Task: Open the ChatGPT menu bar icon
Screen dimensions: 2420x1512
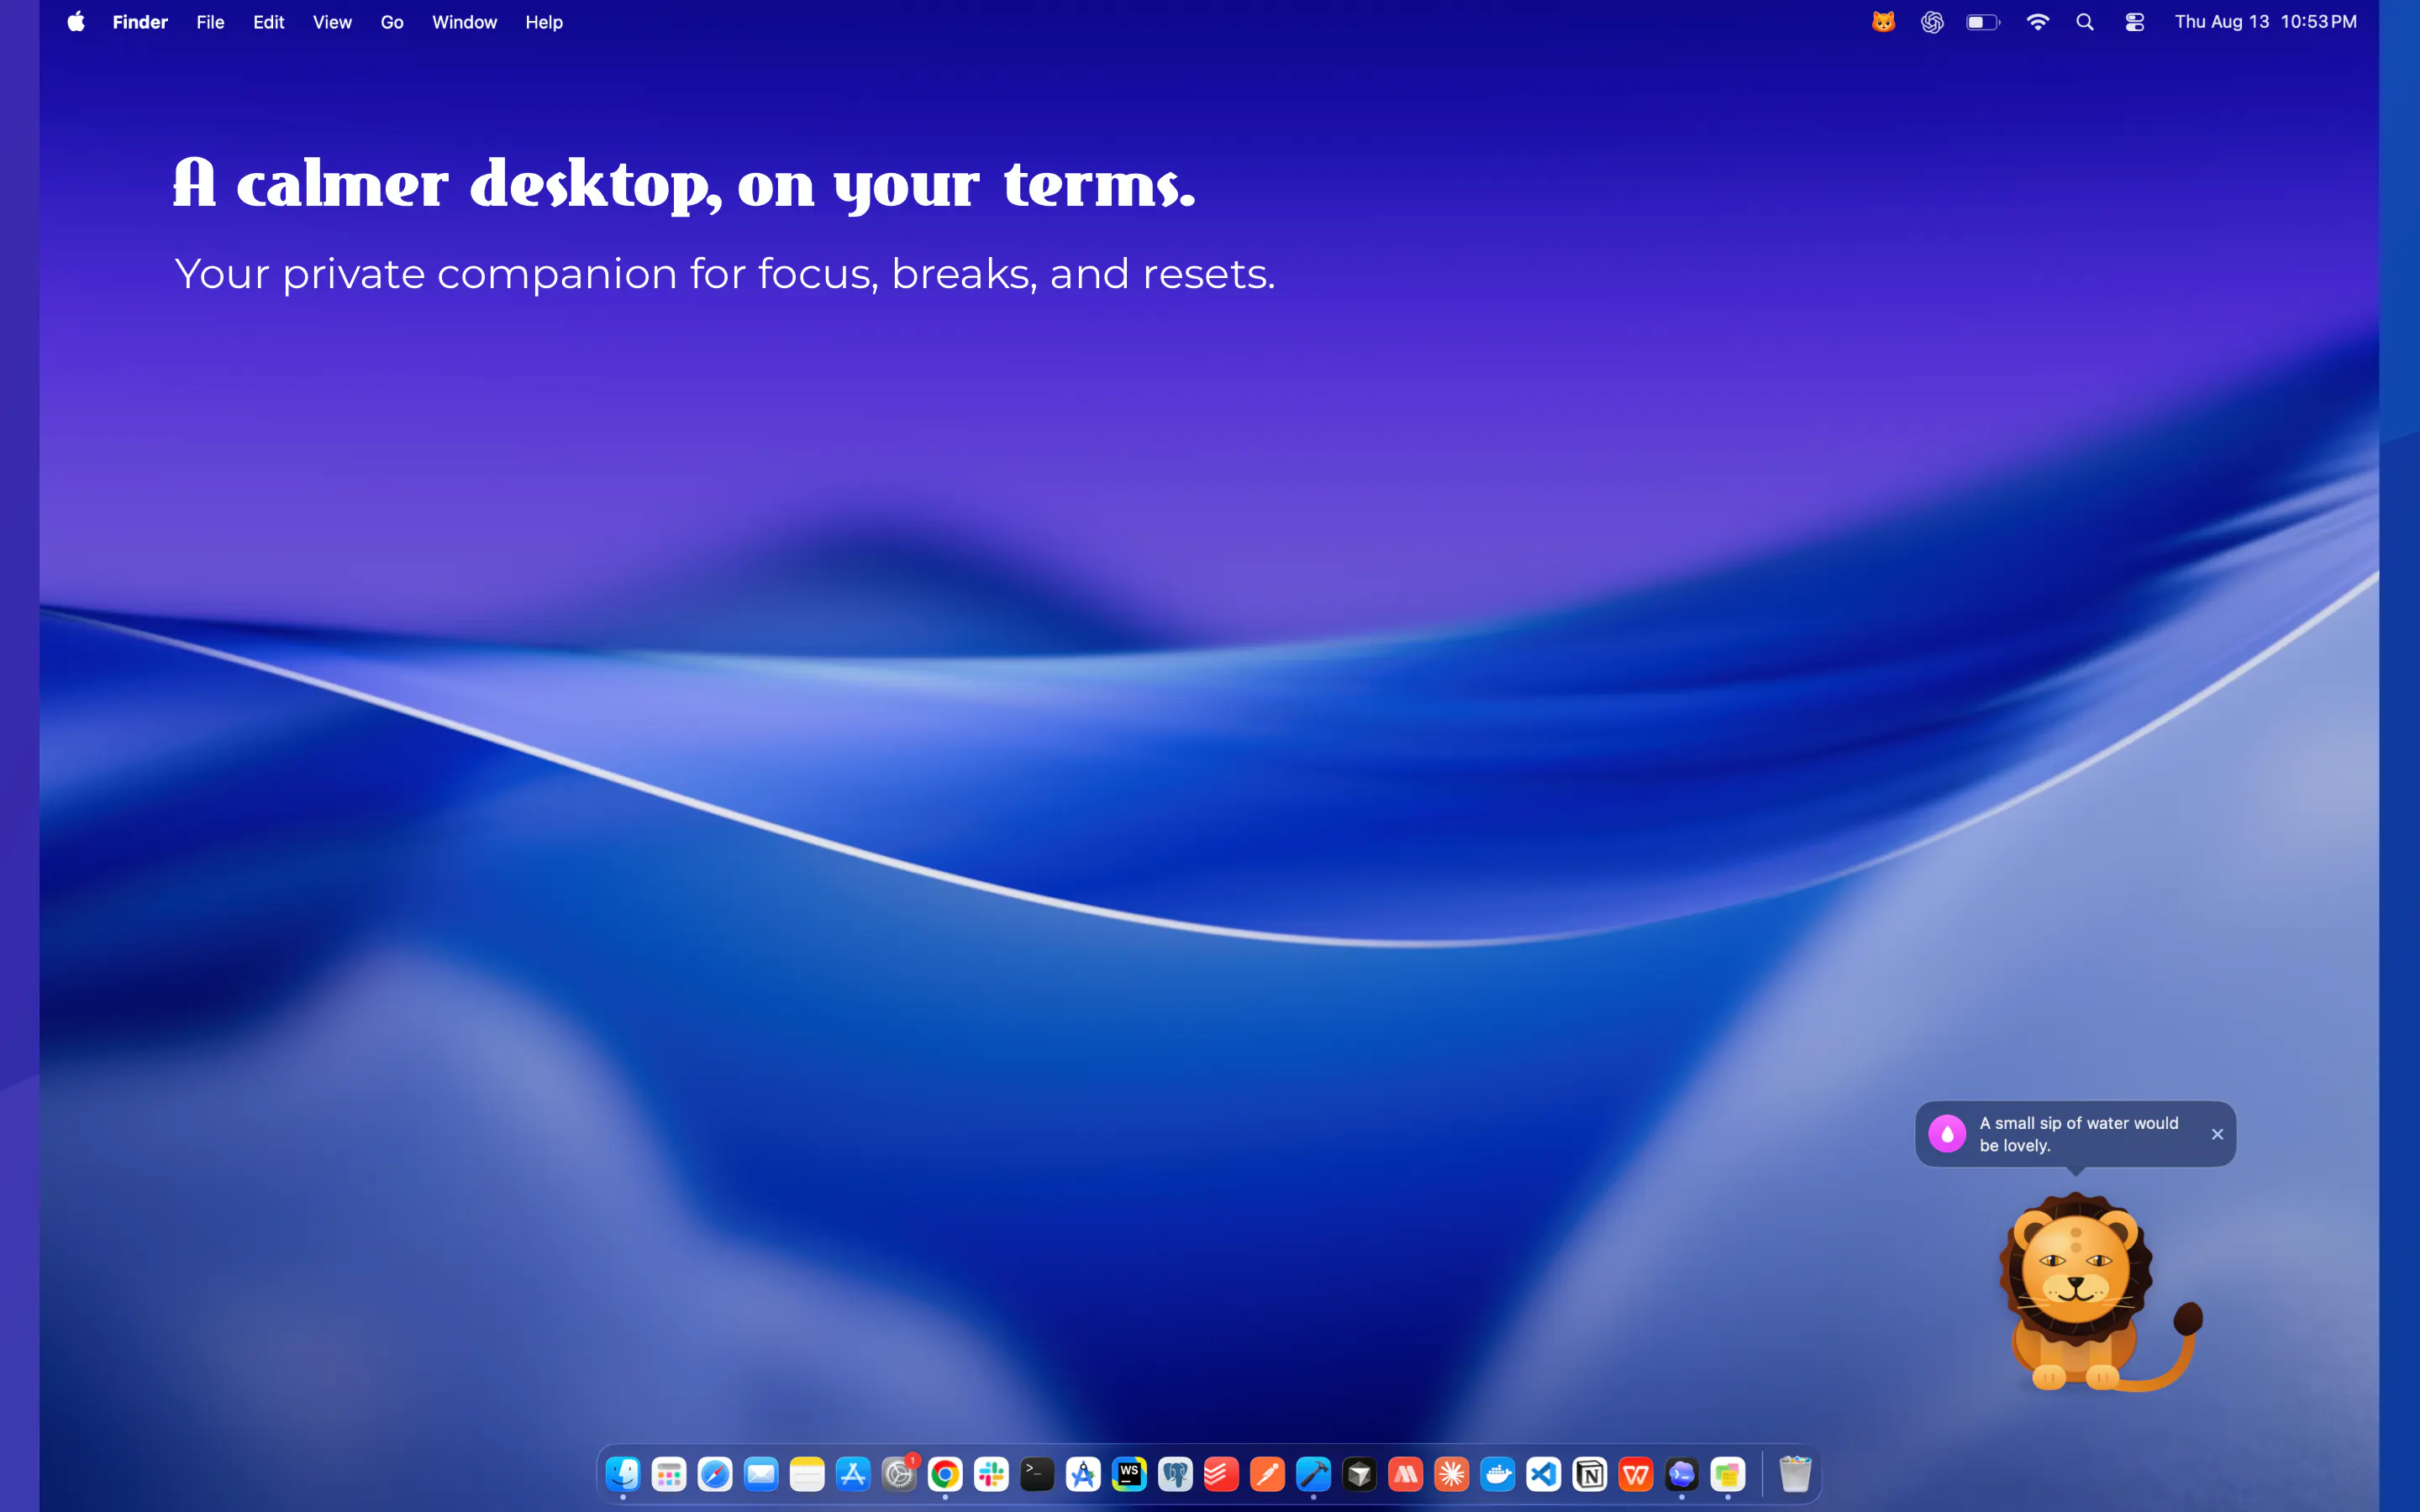Action: 1932,22
